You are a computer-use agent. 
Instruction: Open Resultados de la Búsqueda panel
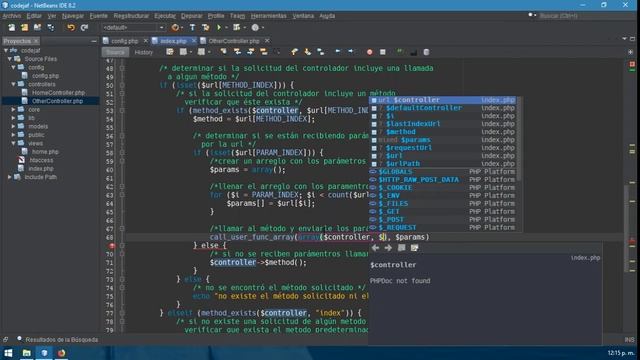[58, 340]
